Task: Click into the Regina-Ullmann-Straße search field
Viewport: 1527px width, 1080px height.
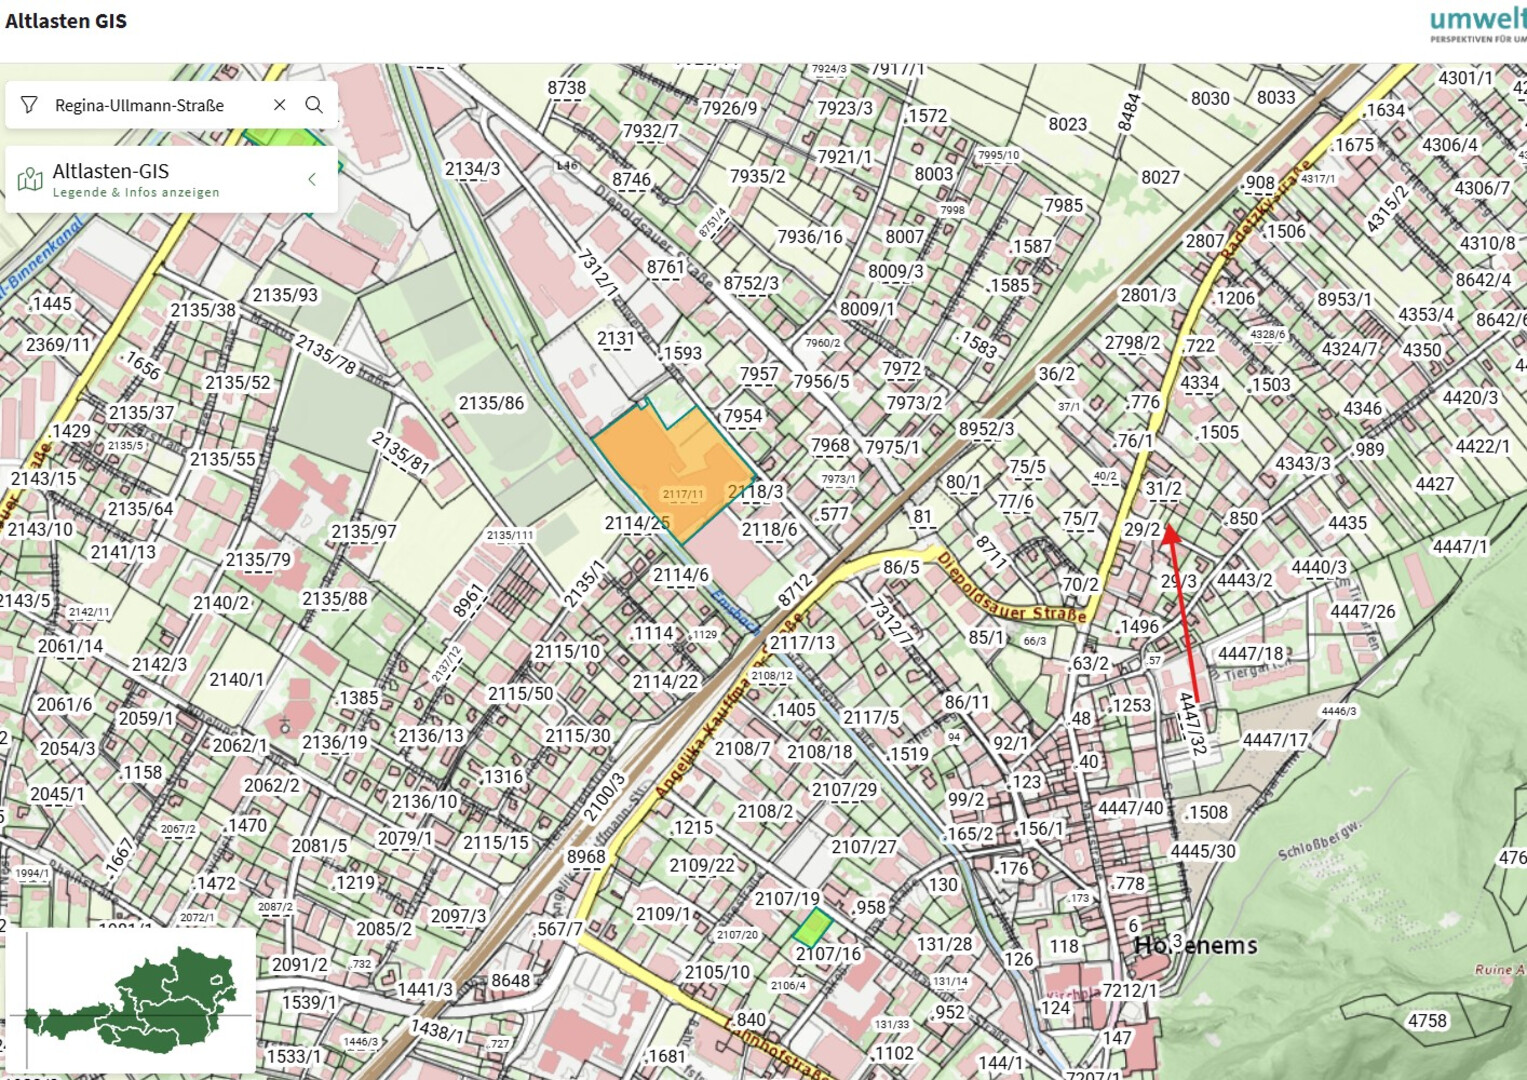Action: coord(150,105)
